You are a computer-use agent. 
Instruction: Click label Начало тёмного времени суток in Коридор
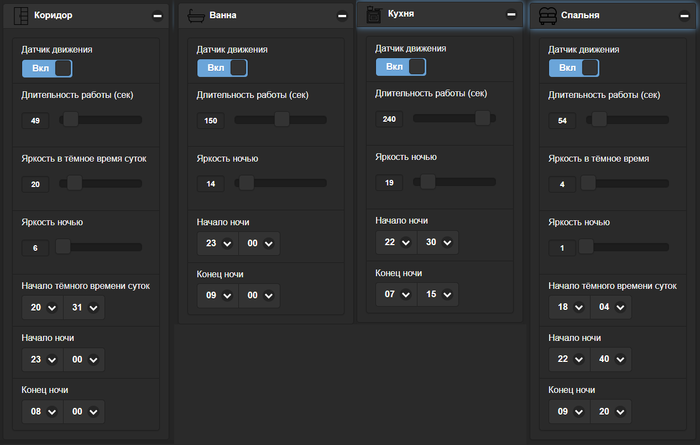pos(86,286)
